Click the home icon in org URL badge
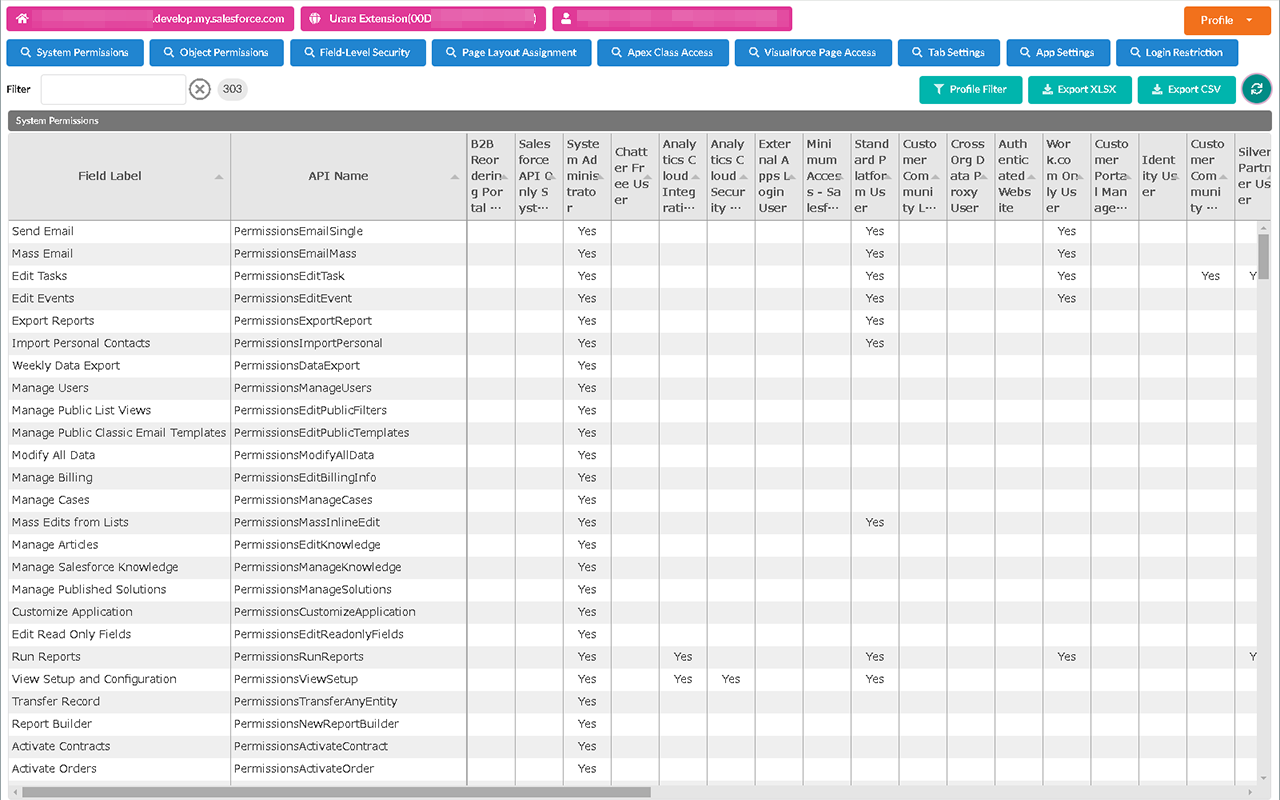The image size is (1280, 800). [x=22, y=19]
